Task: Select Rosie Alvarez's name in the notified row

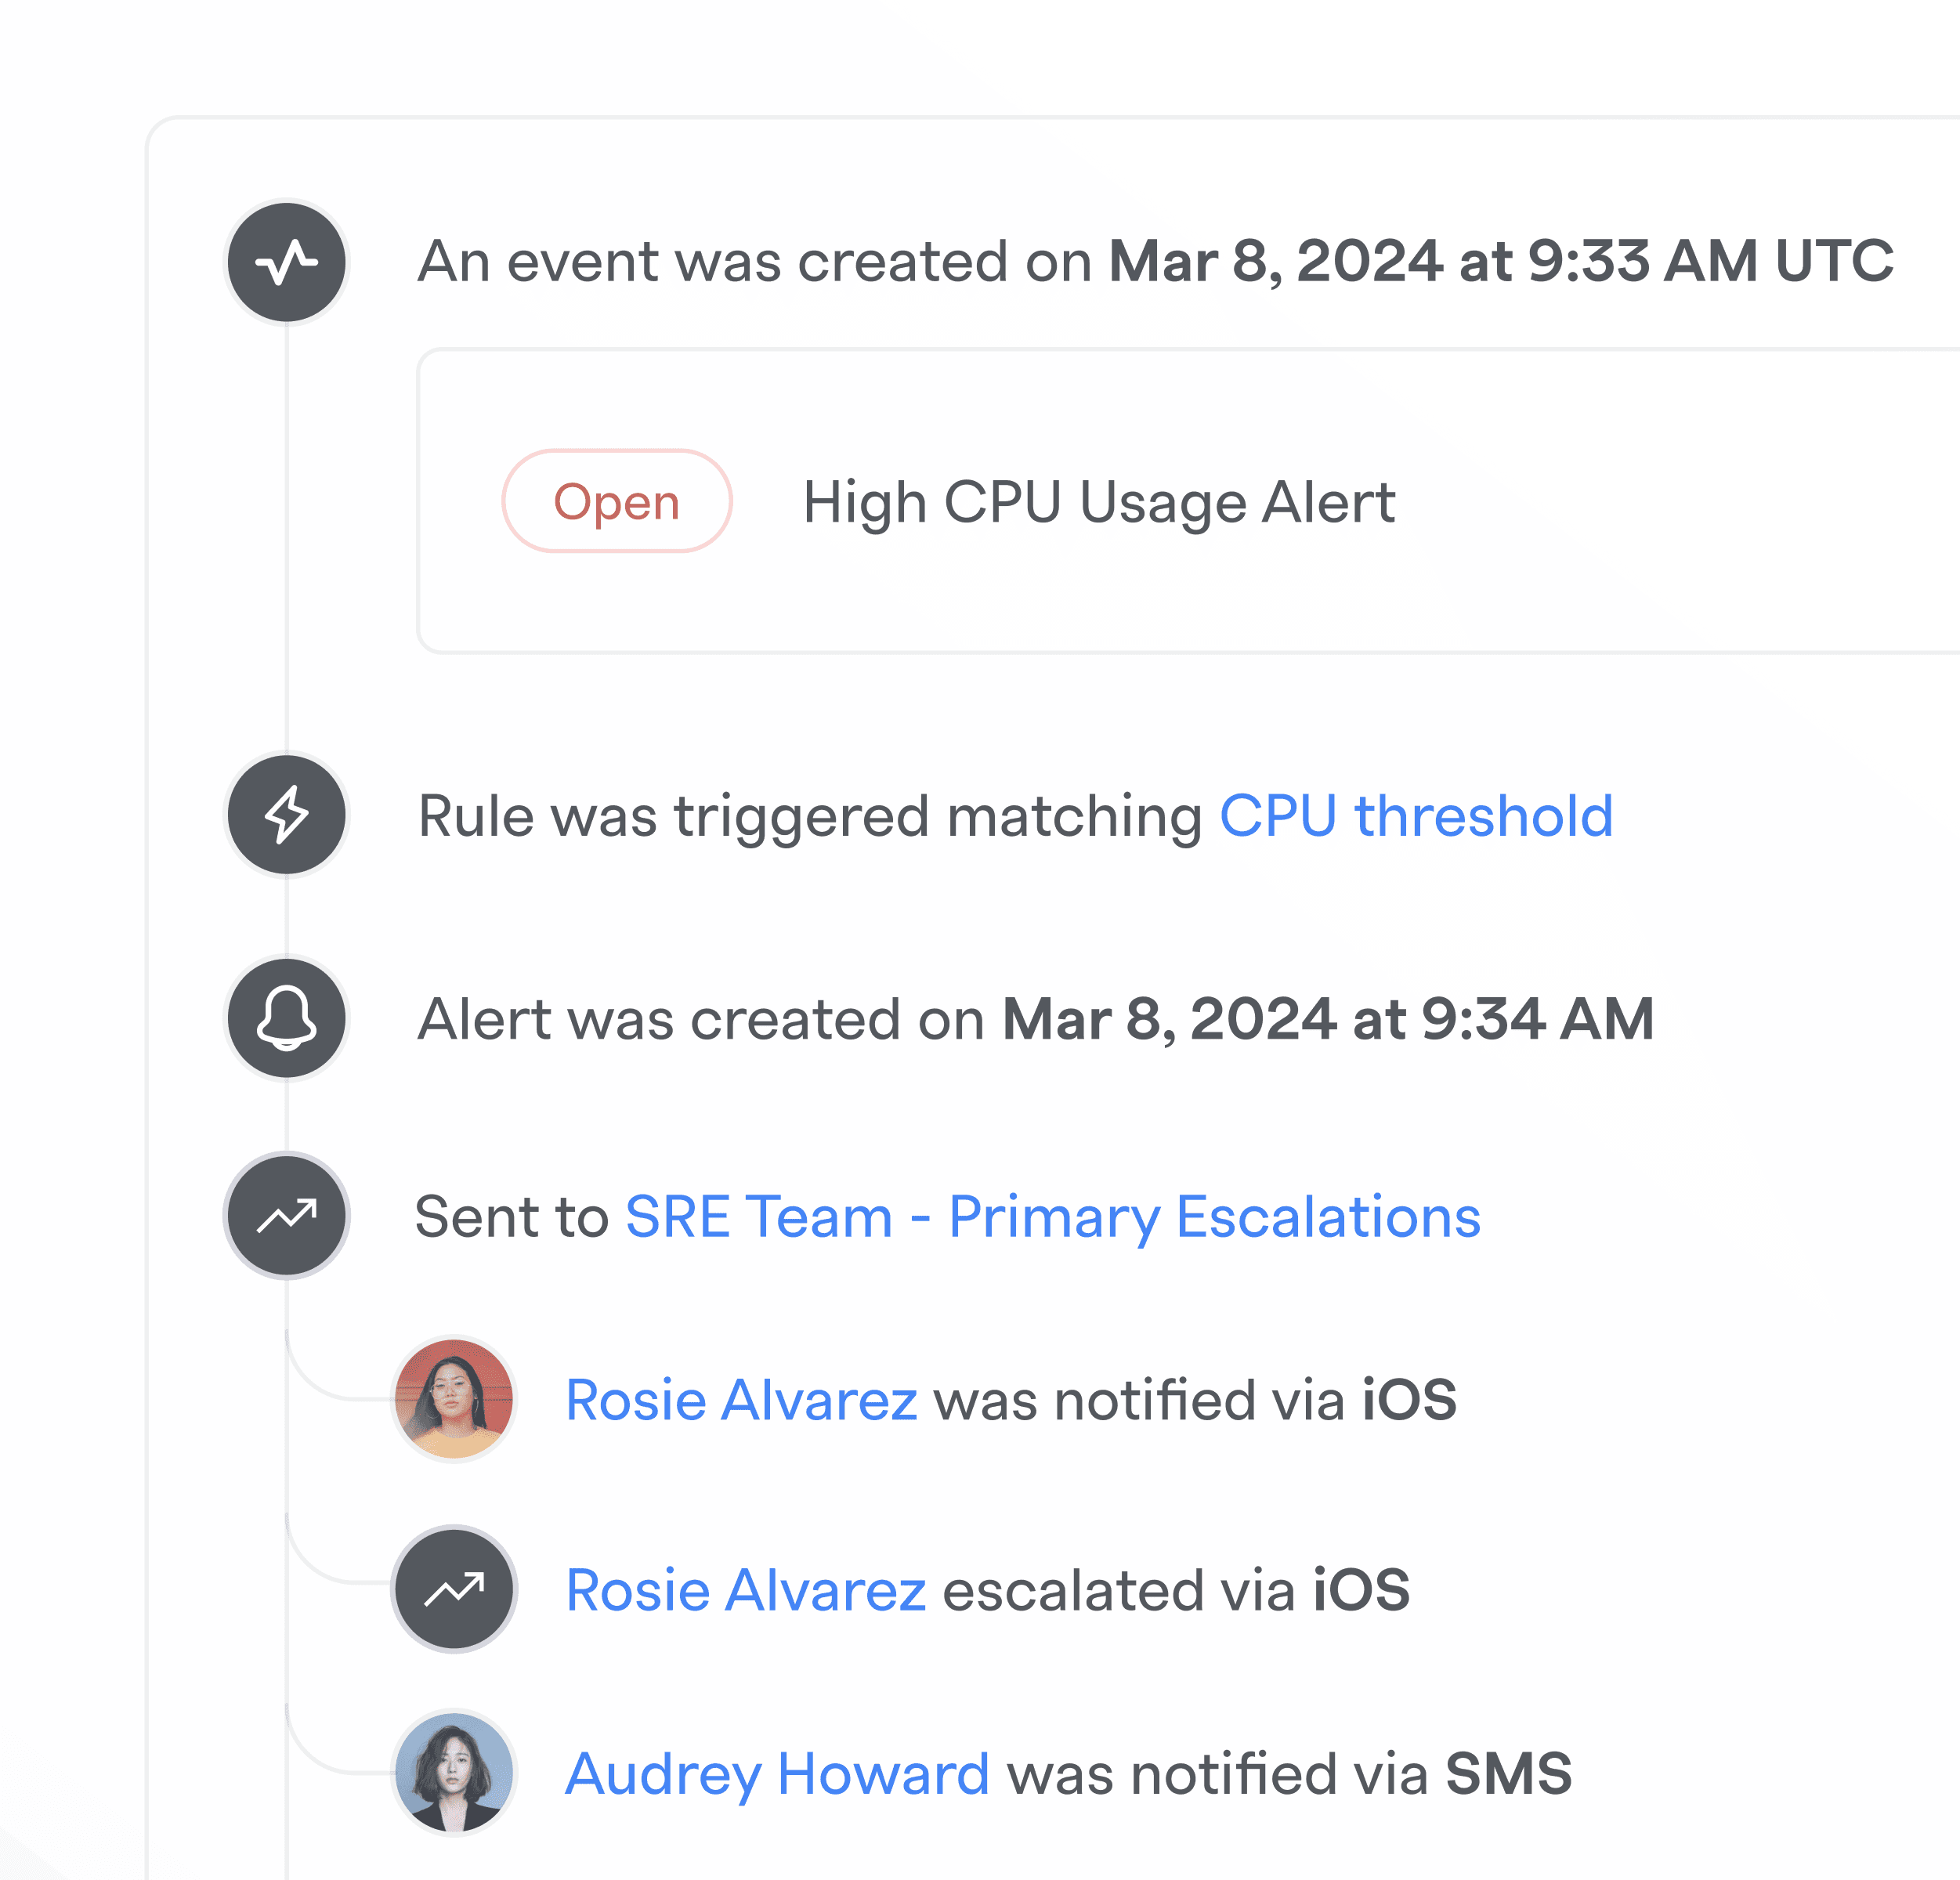Action: pyautogui.click(x=741, y=1400)
